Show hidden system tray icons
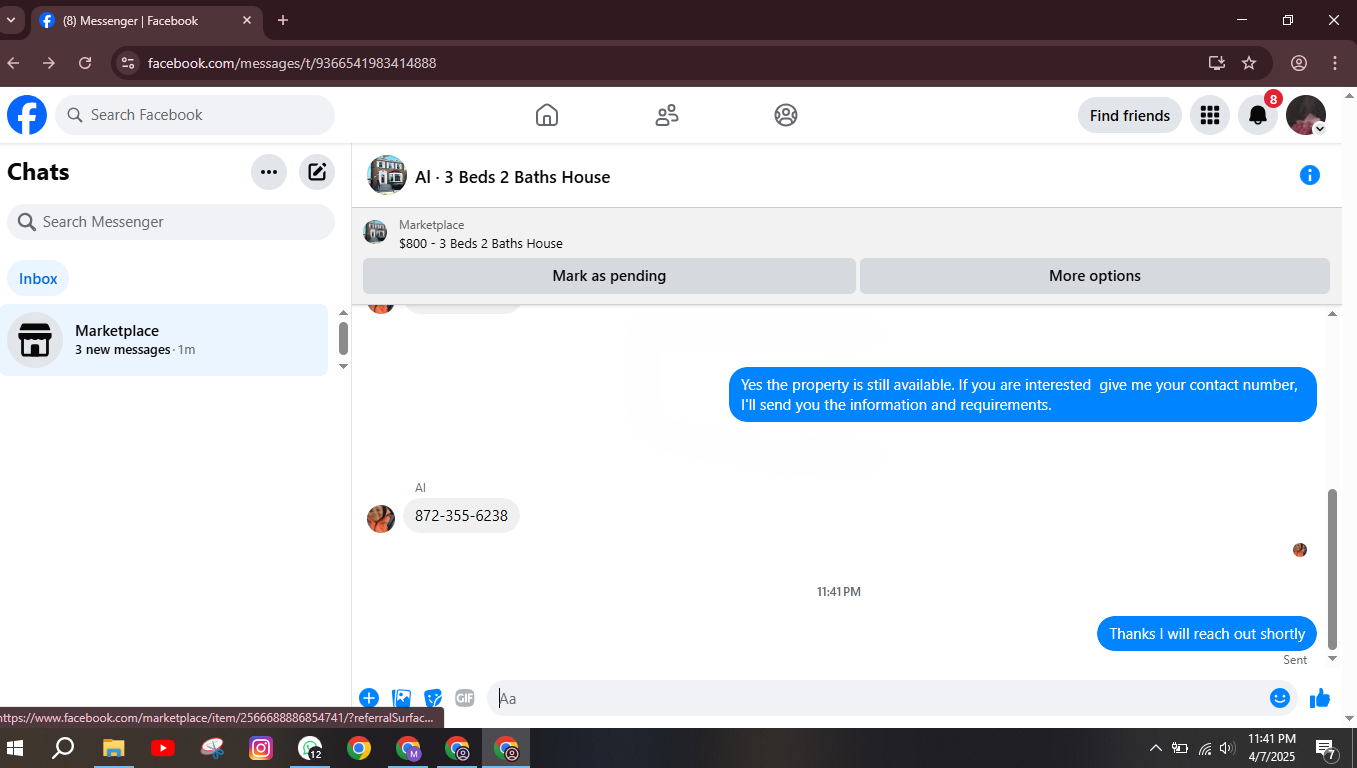The width and height of the screenshot is (1357, 768). tap(1155, 748)
